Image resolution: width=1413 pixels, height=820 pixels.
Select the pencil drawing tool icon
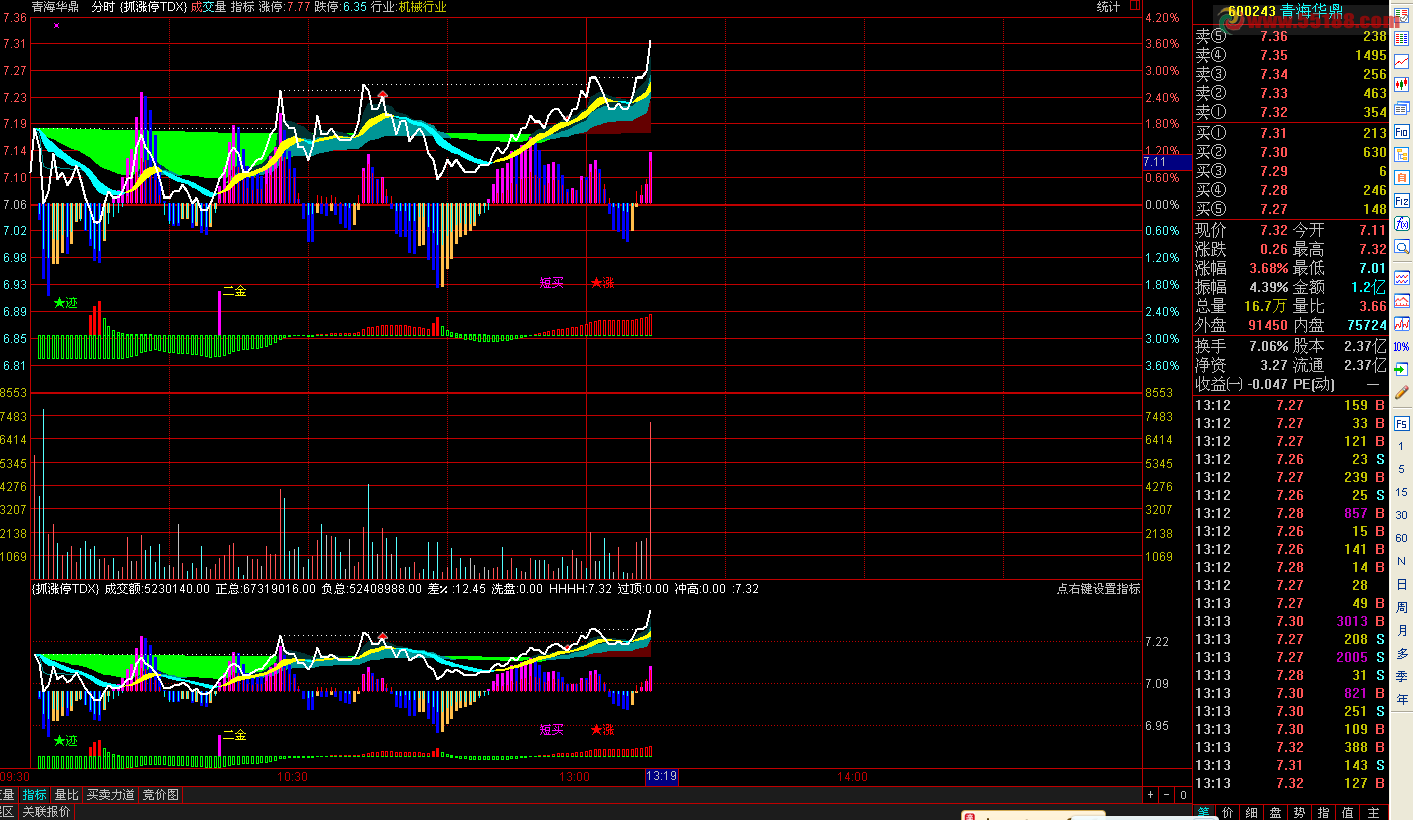tap(1402, 393)
